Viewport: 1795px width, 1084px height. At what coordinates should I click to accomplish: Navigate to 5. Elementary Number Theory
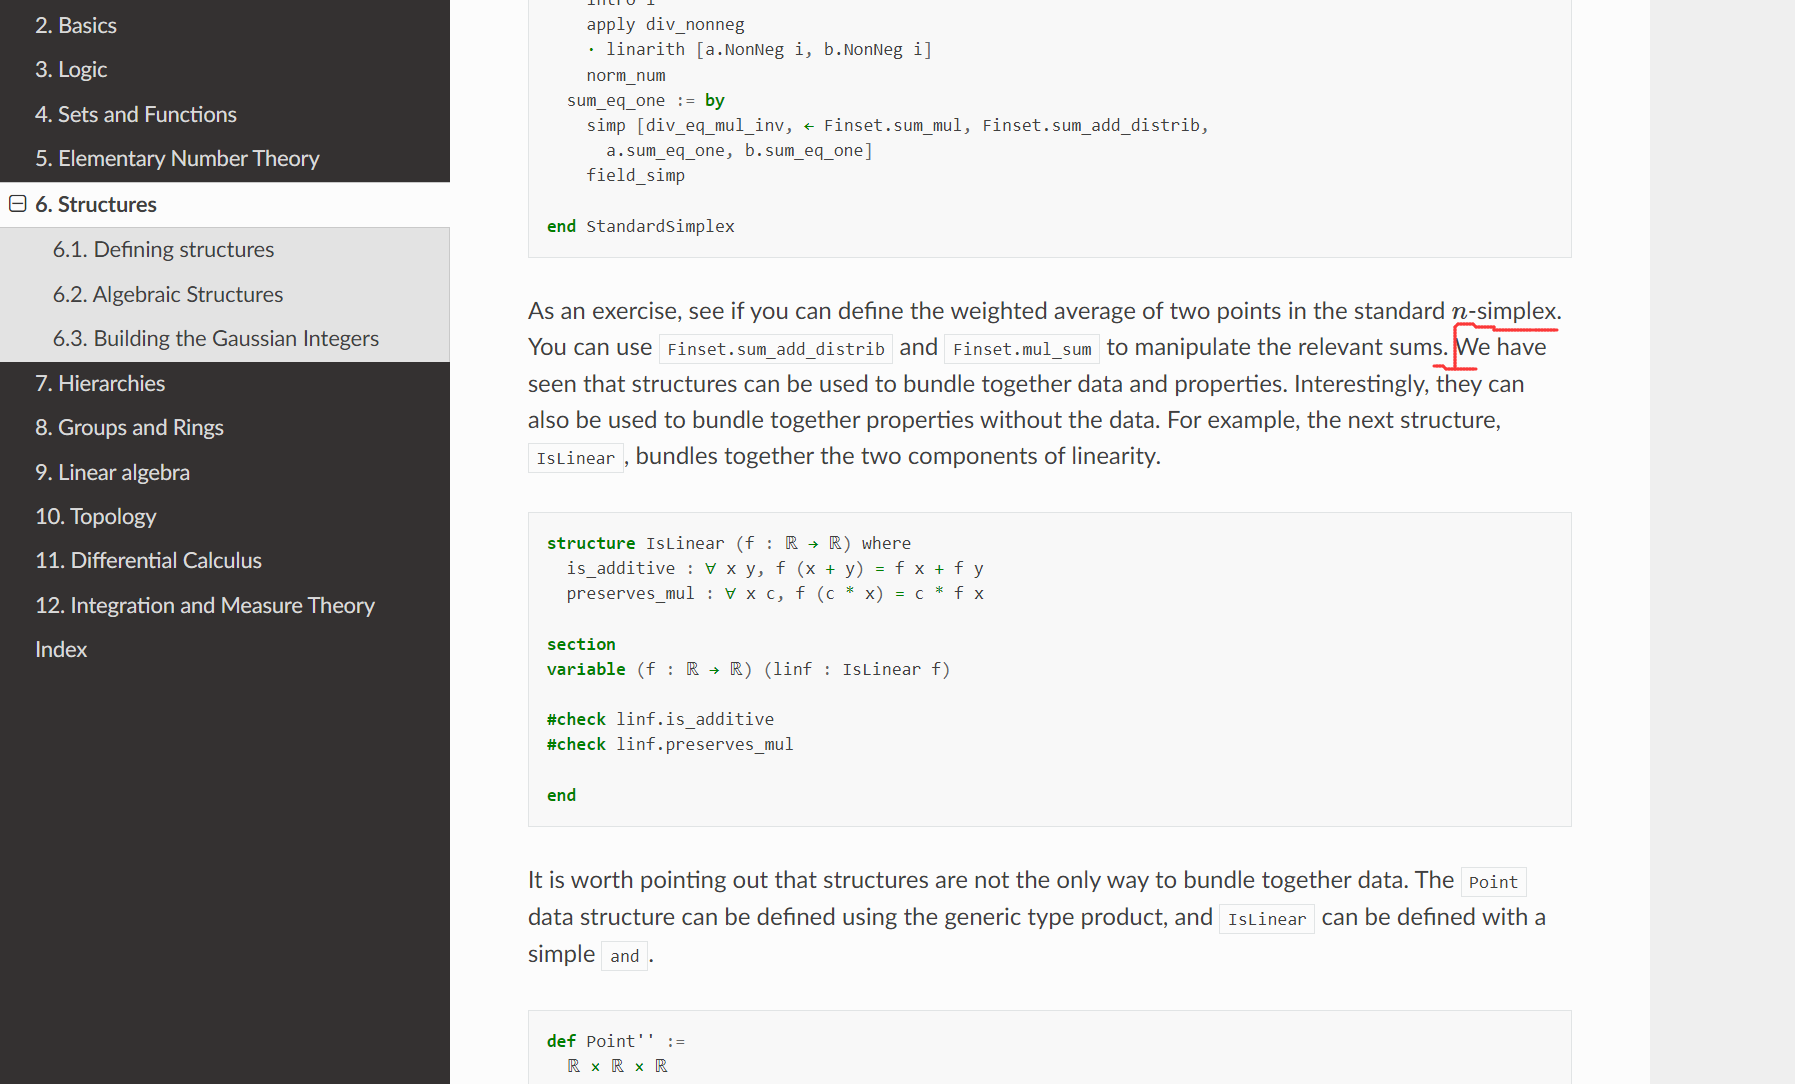[177, 158]
